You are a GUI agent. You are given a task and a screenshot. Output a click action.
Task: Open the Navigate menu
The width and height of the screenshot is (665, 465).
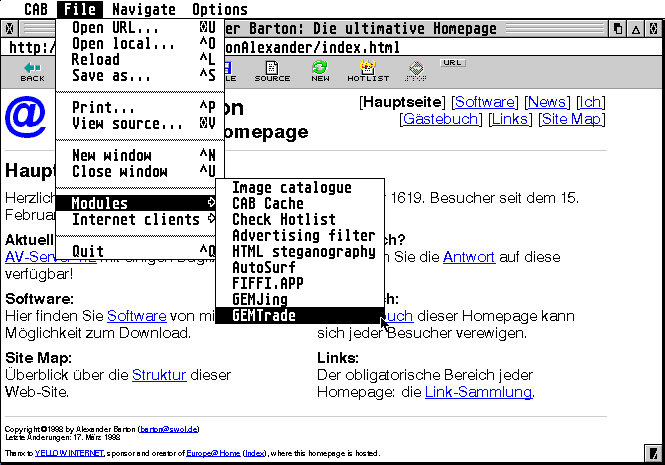pos(144,9)
